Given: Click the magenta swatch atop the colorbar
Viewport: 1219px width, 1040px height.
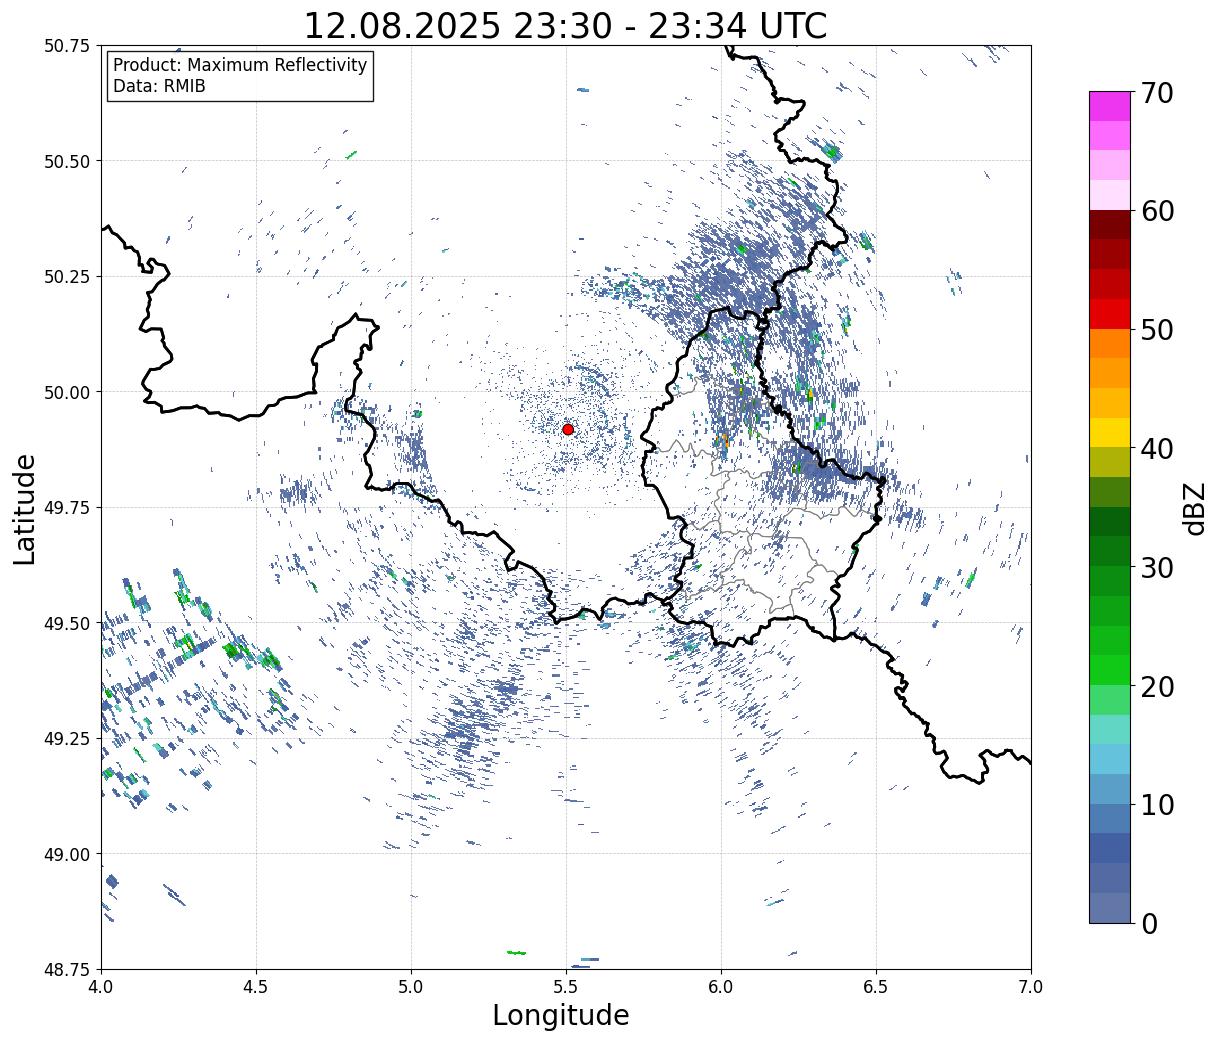Looking at the screenshot, I should pos(1110,106).
